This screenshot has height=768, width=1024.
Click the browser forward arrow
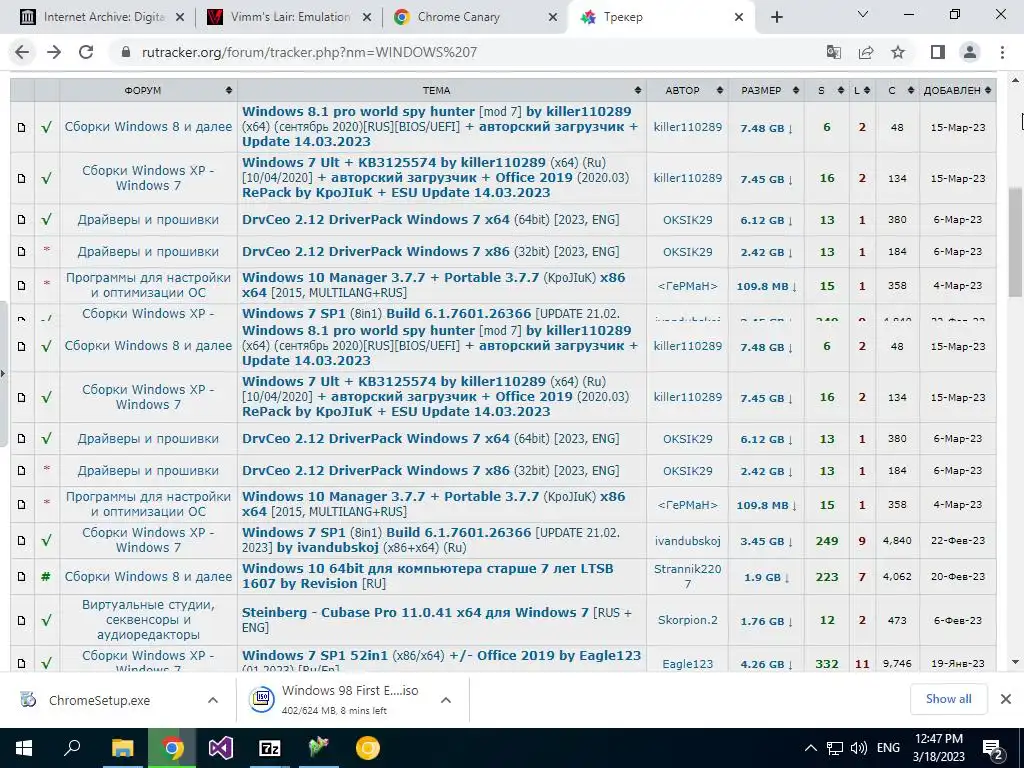click(x=54, y=52)
